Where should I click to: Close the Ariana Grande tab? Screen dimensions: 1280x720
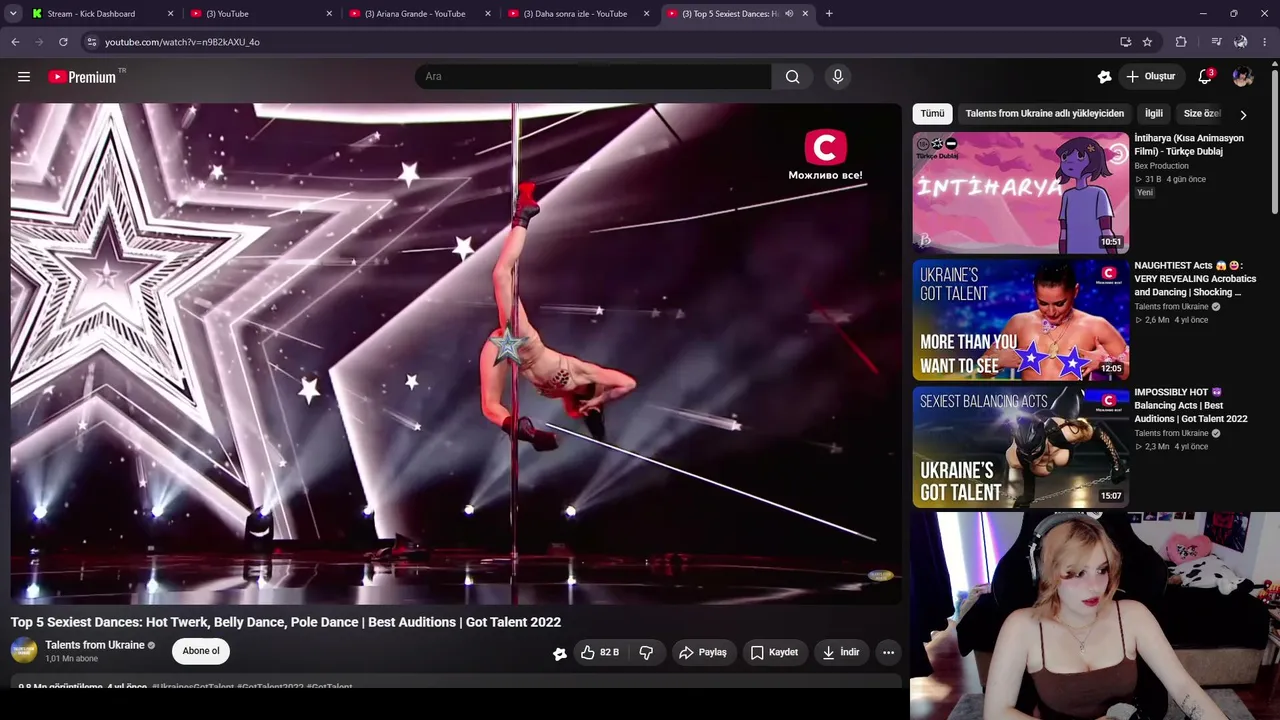[x=488, y=14]
